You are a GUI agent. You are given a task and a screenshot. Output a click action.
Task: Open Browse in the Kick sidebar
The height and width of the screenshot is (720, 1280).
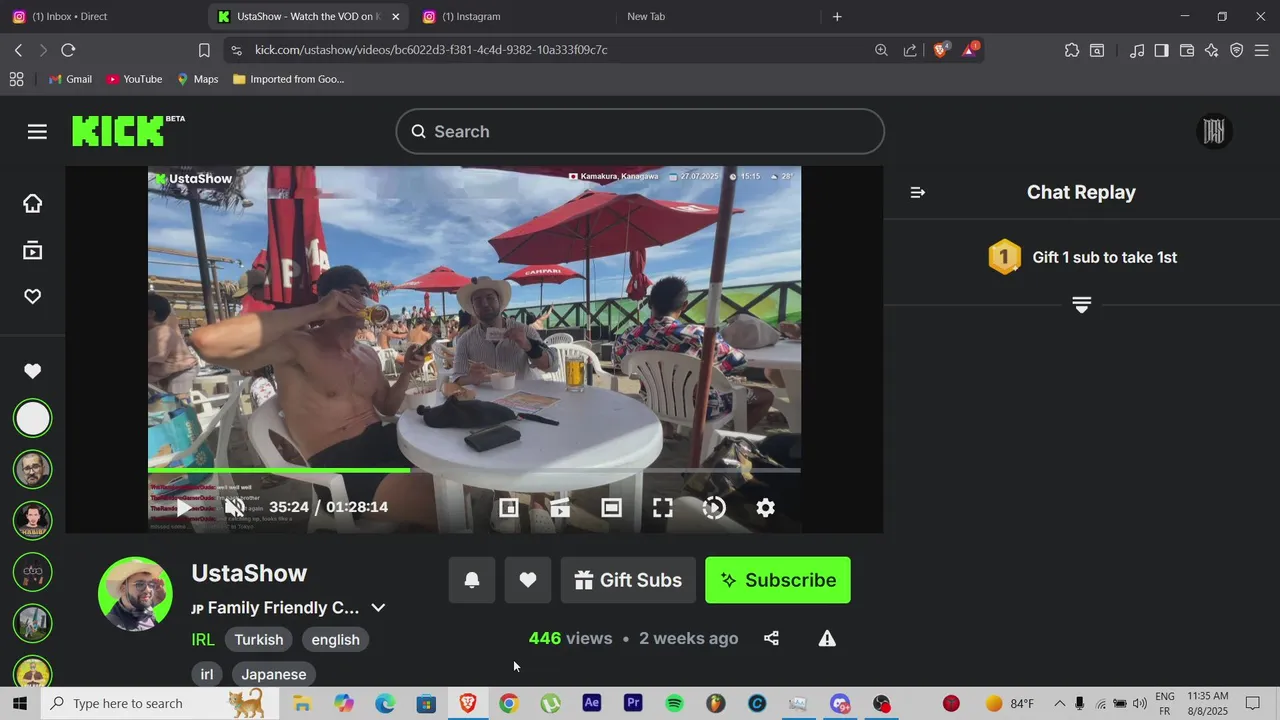tap(33, 250)
